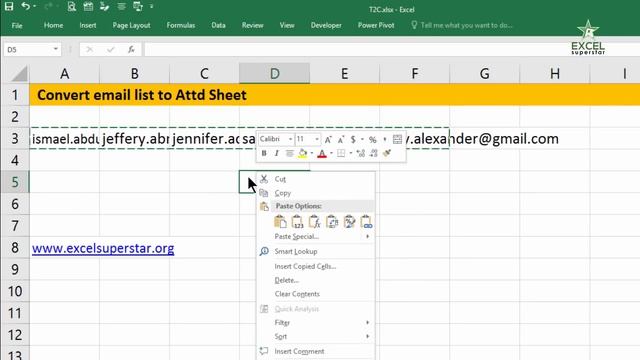This screenshot has height=360, width=640.
Task: Open the Formulas tab
Action: point(181,25)
